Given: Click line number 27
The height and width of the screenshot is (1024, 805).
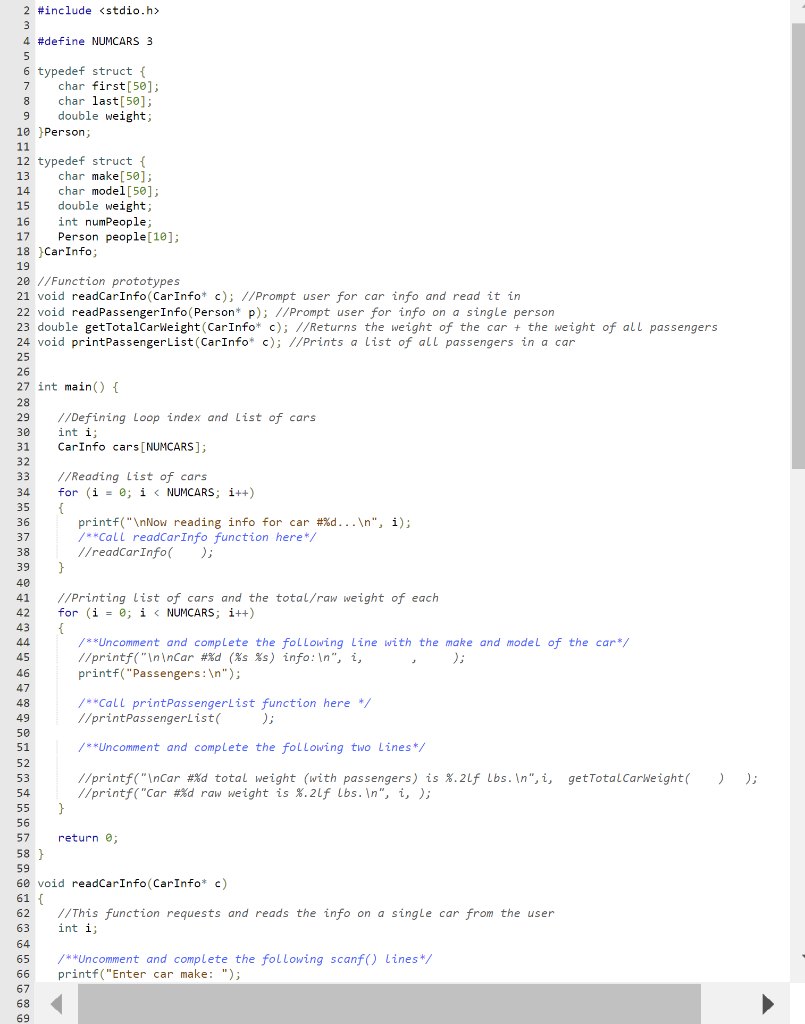Looking at the screenshot, I should tap(24, 386).
